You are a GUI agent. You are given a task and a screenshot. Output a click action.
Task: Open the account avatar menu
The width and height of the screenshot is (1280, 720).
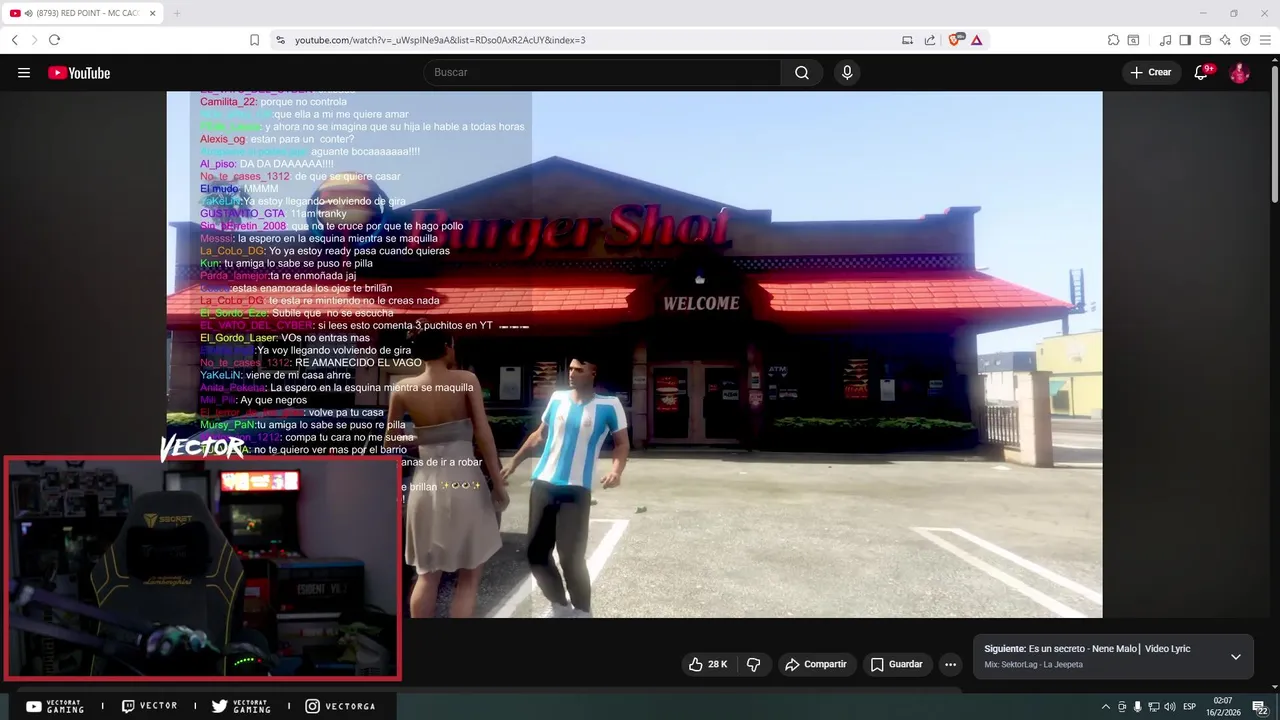pyautogui.click(x=1239, y=72)
